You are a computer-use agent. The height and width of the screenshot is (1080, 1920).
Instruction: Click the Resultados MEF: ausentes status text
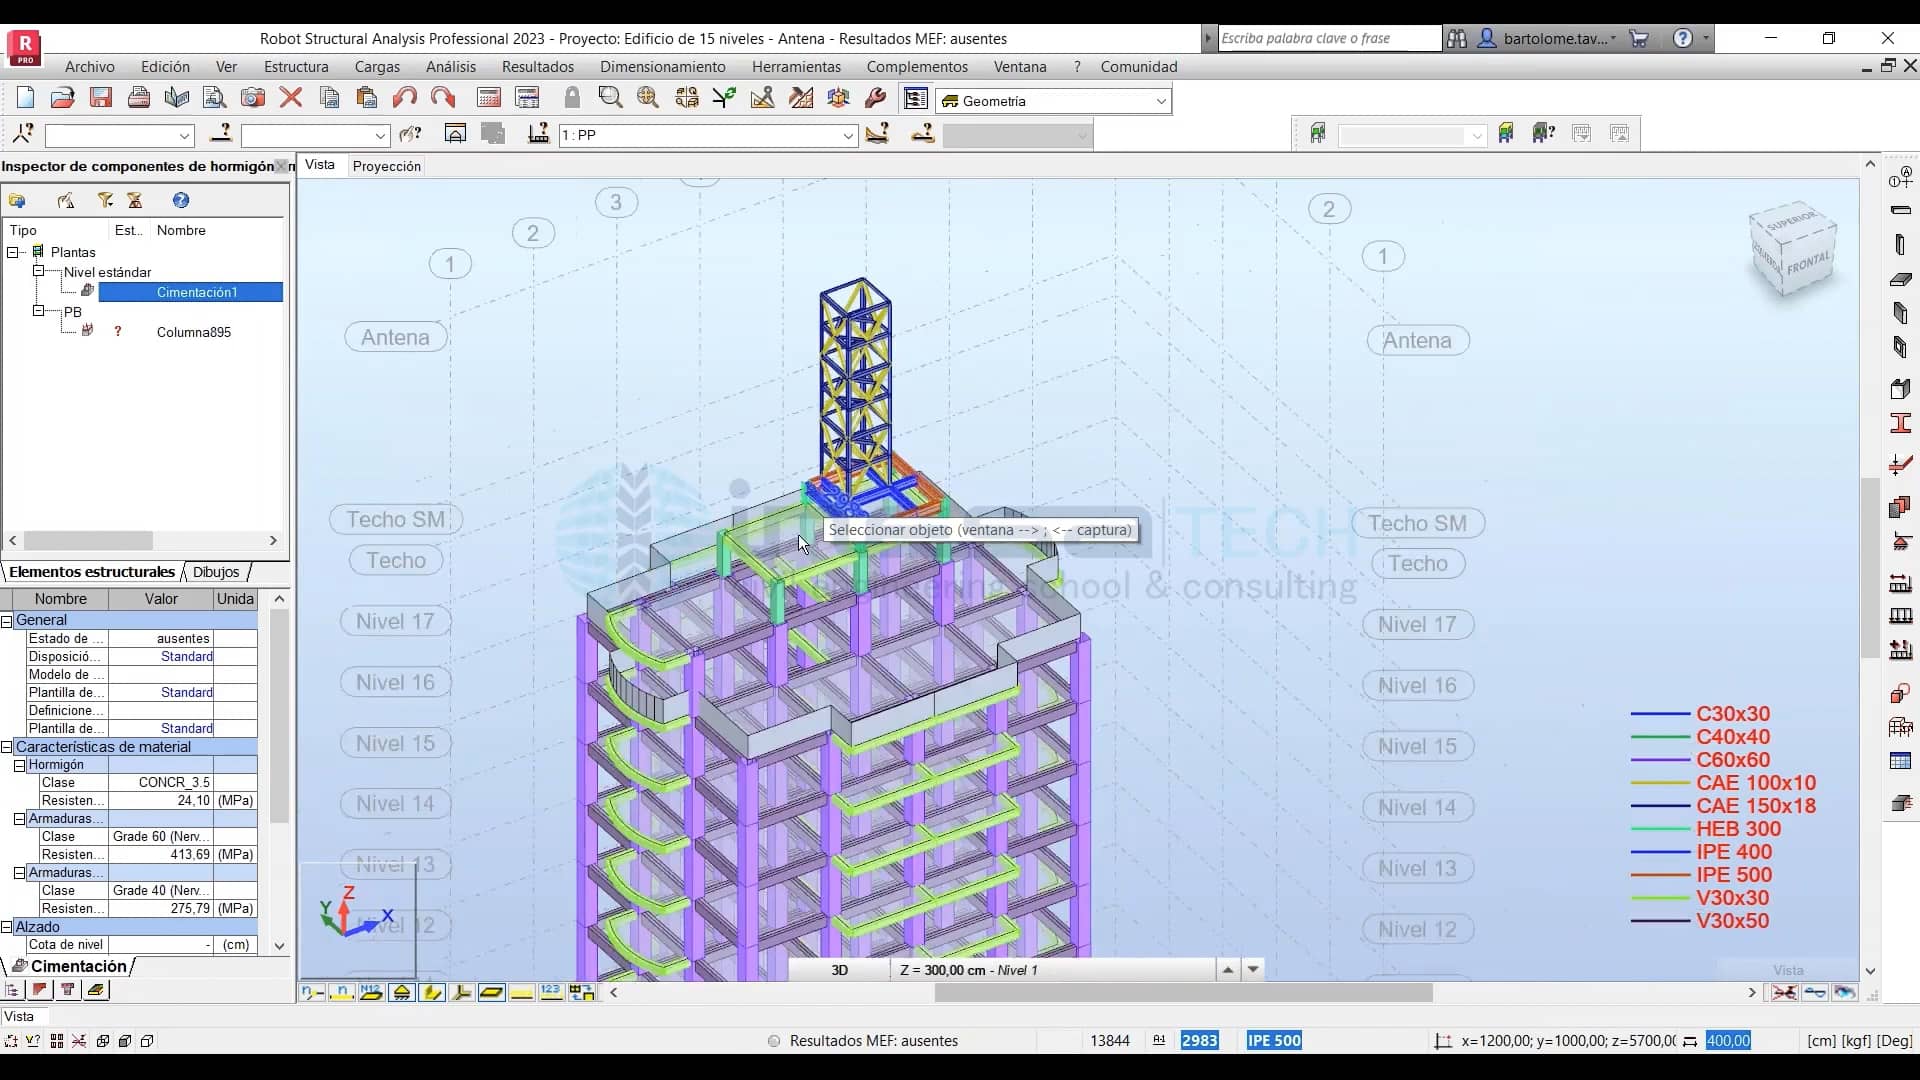875,1041
